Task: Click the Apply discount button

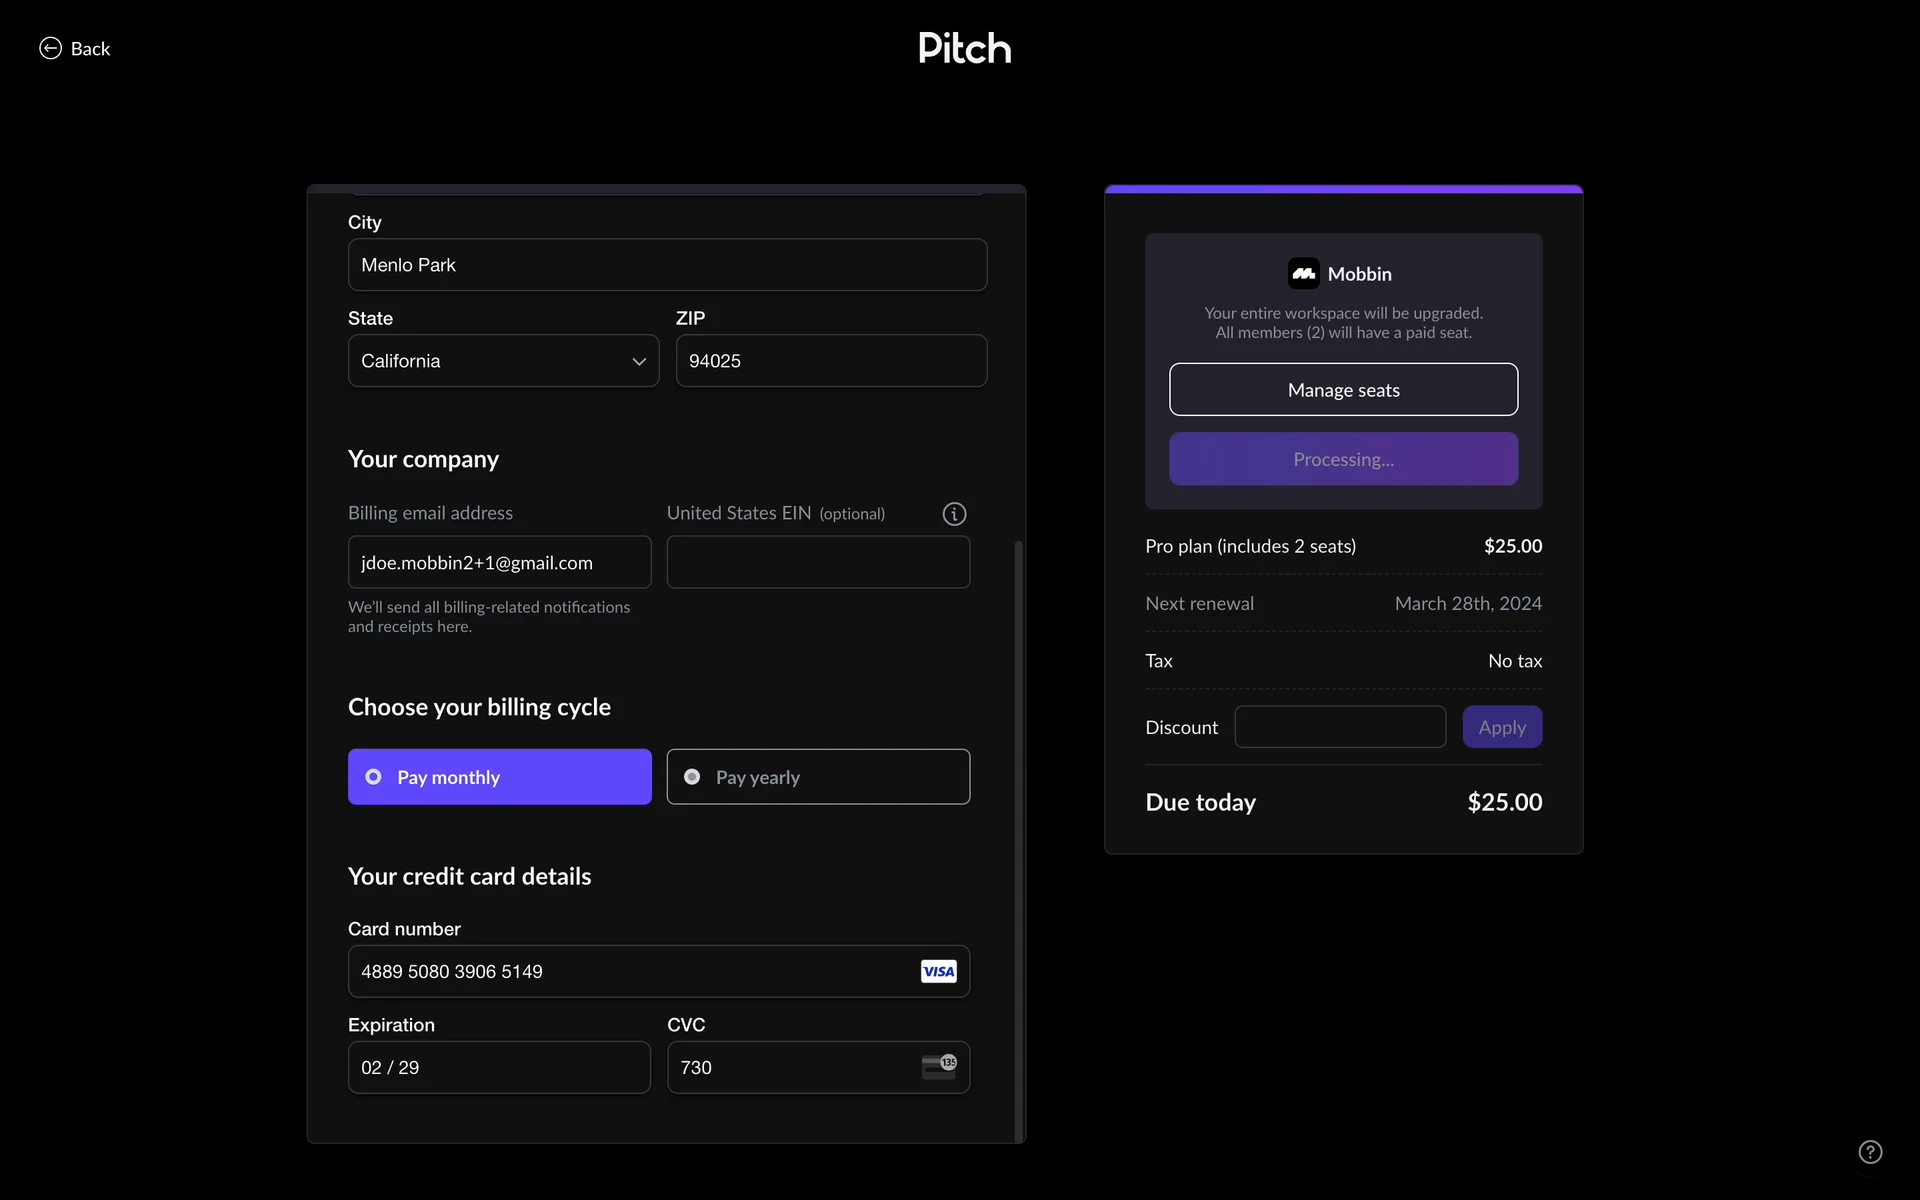Action: [1501, 727]
